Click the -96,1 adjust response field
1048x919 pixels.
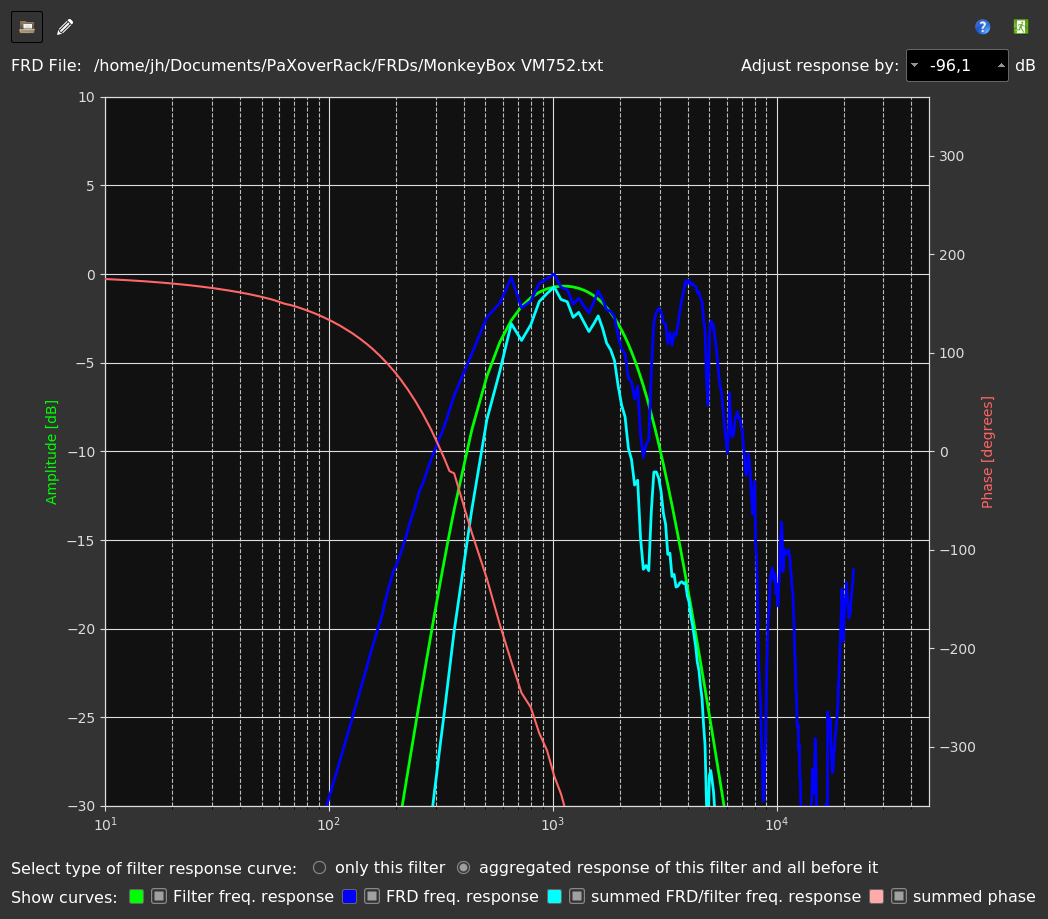(x=956, y=65)
